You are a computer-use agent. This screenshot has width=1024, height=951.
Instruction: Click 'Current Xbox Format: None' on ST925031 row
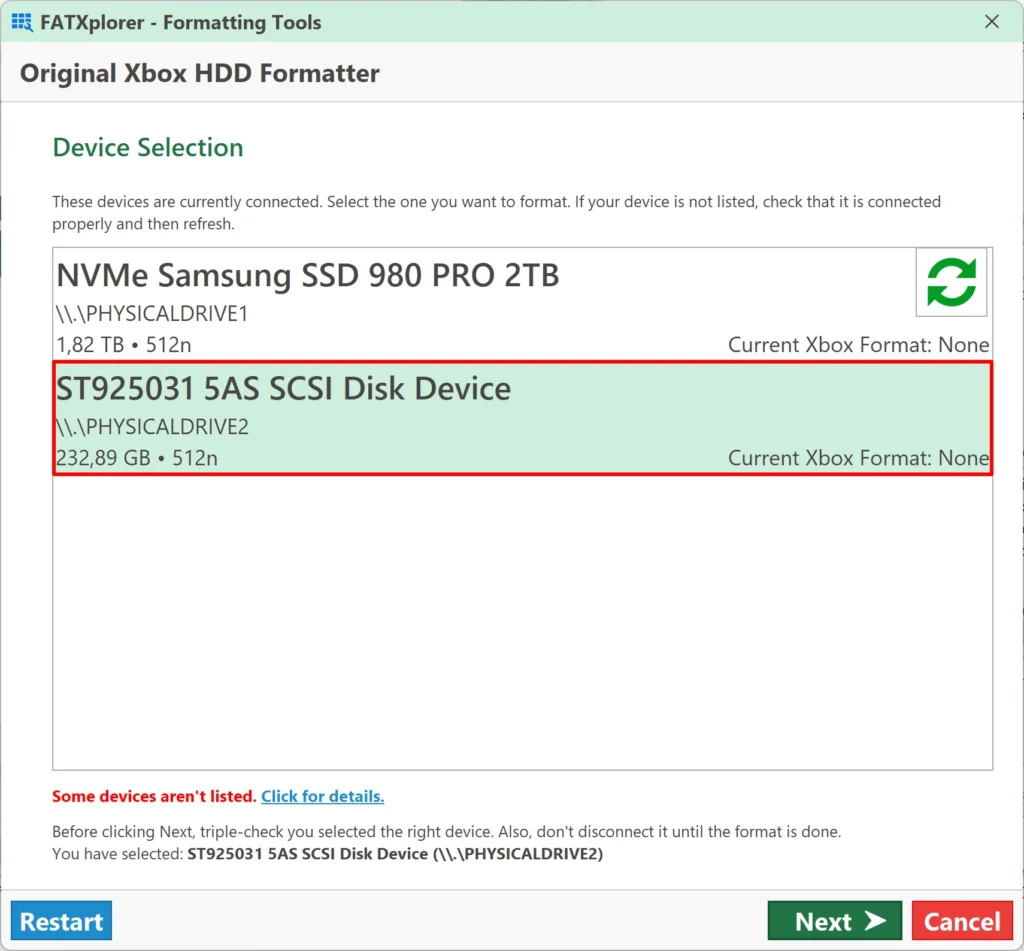tap(858, 458)
